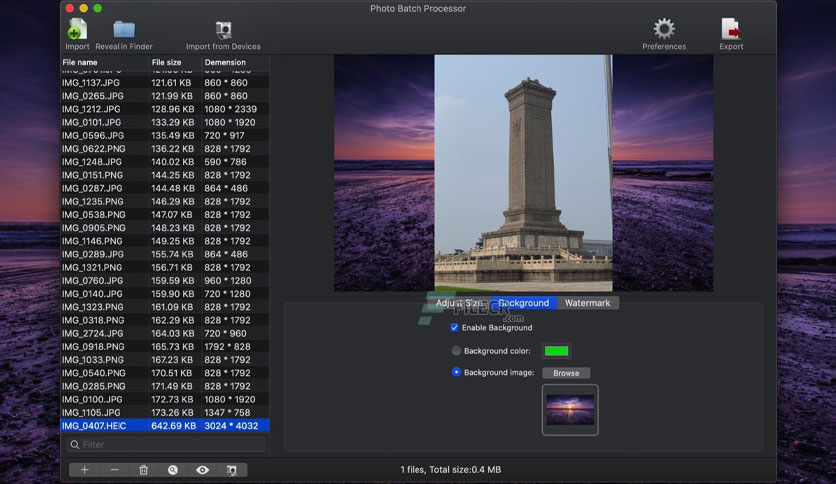Screen dimensions: 836x484
Task: Sort by Demension column header
Action: (235, 62)
